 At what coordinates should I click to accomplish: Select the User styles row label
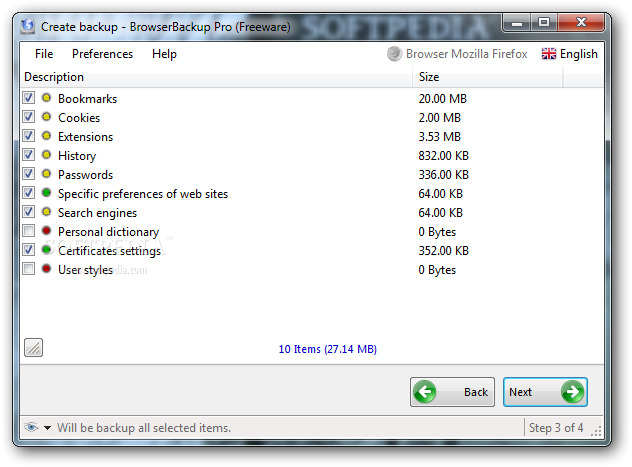point(85,270)
